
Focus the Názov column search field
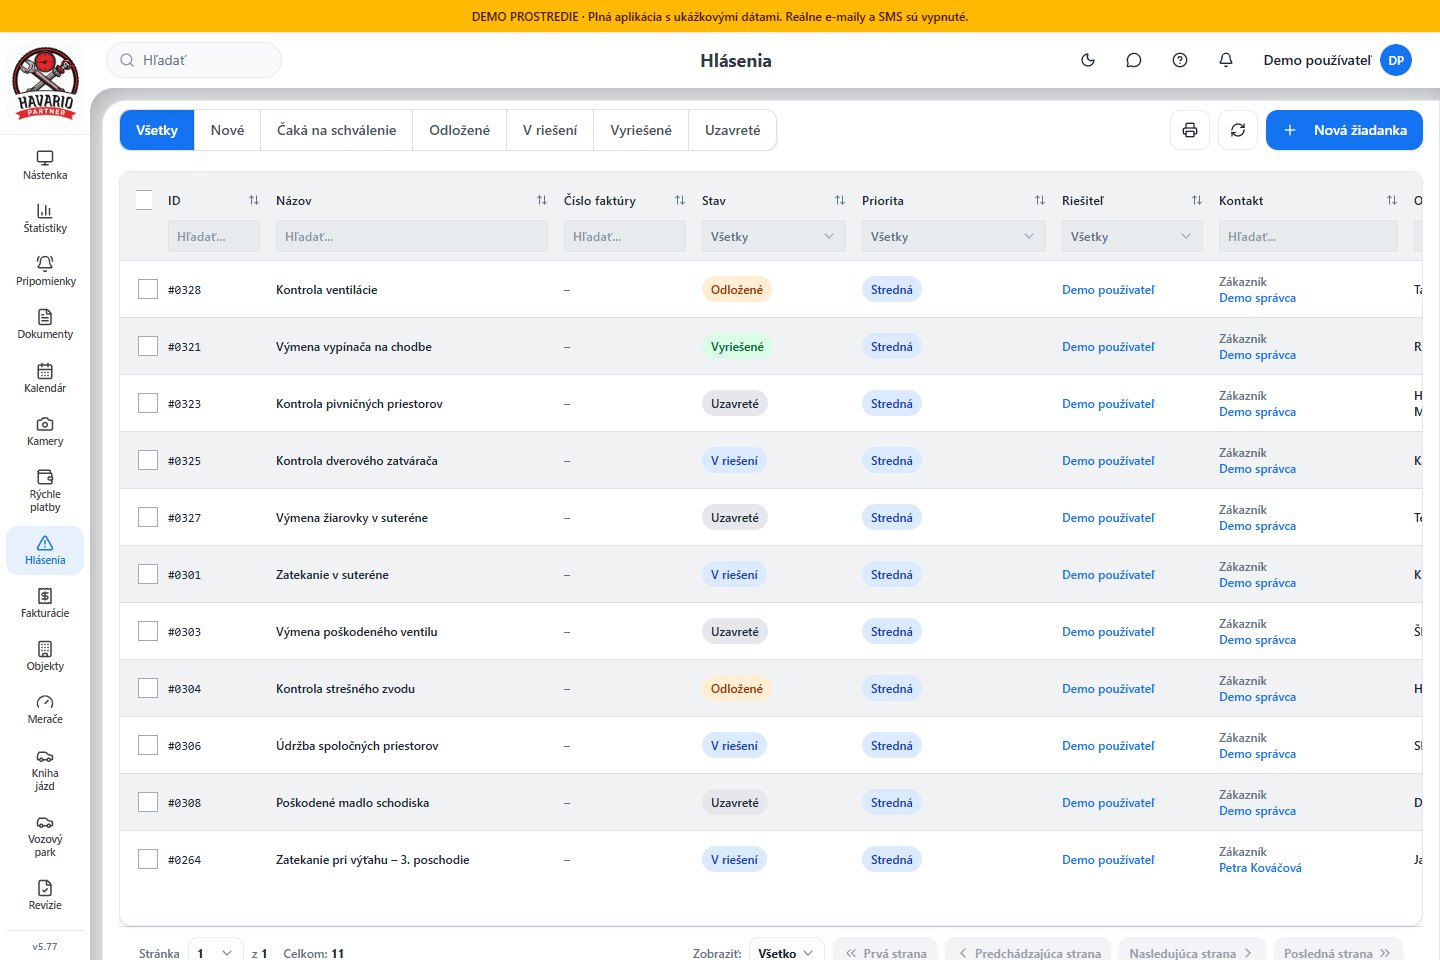[412, 236]
